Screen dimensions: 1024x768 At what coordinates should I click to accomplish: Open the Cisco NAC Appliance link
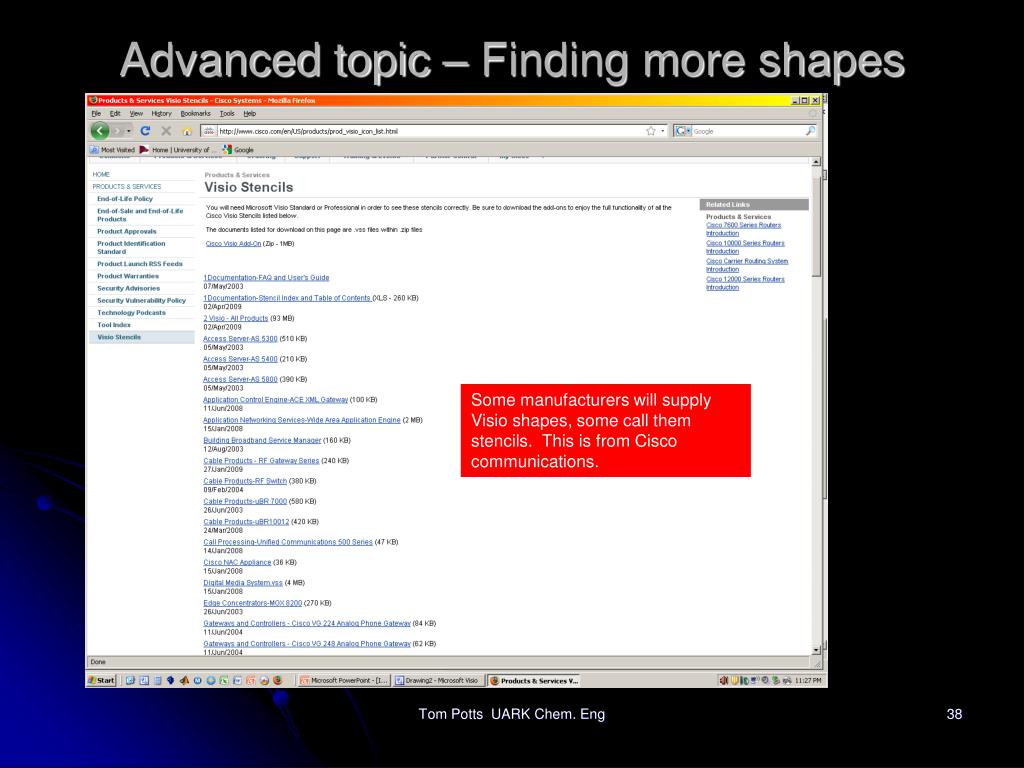[x=237, y=562]
